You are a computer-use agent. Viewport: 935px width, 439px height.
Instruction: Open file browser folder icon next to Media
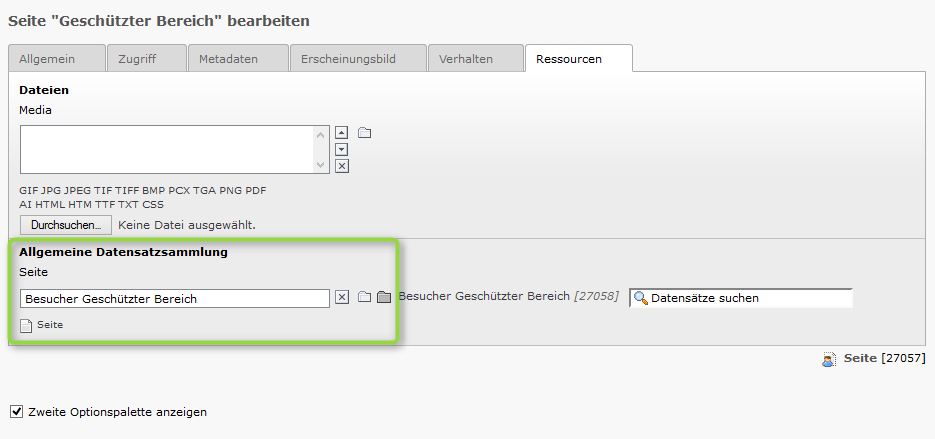pyautogui.click(x=364, y=132)
